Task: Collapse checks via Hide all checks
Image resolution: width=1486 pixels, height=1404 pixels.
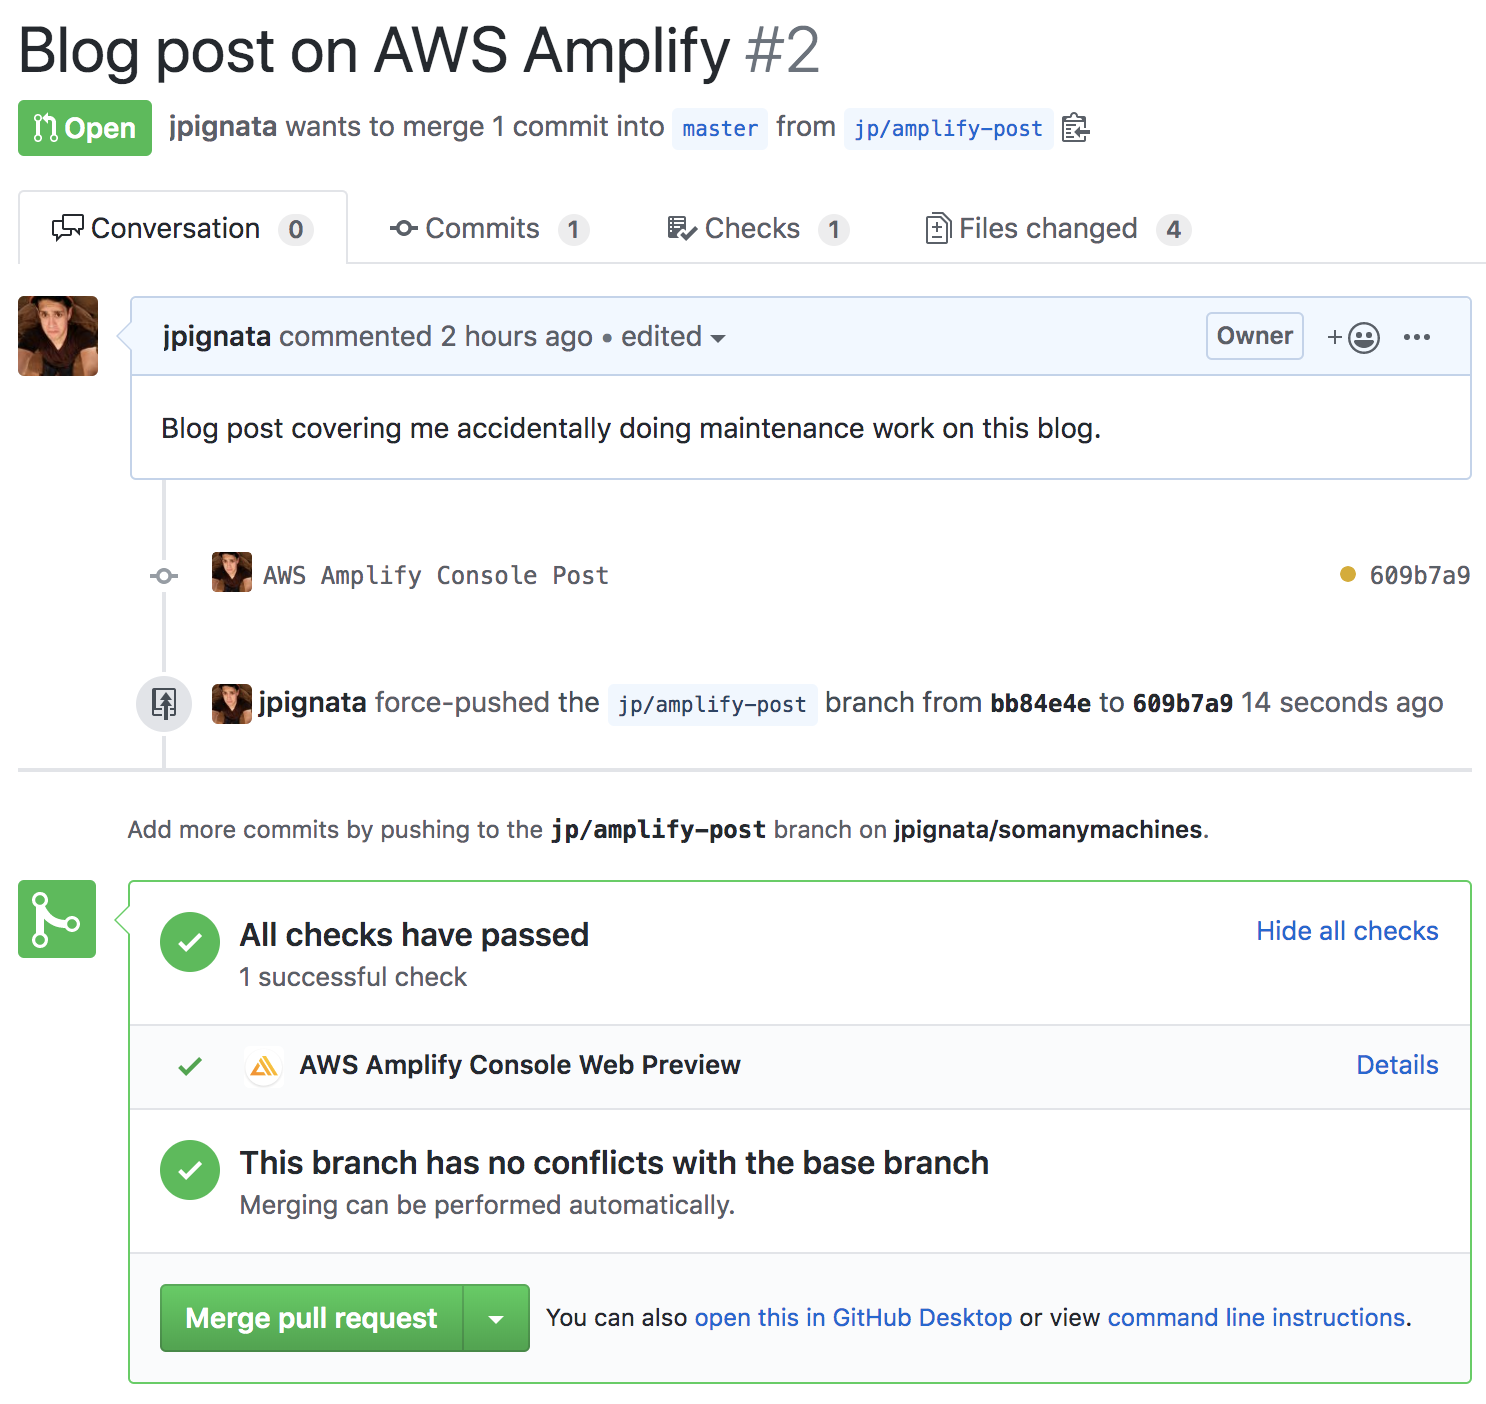Action: click(x=1347, y=931)
